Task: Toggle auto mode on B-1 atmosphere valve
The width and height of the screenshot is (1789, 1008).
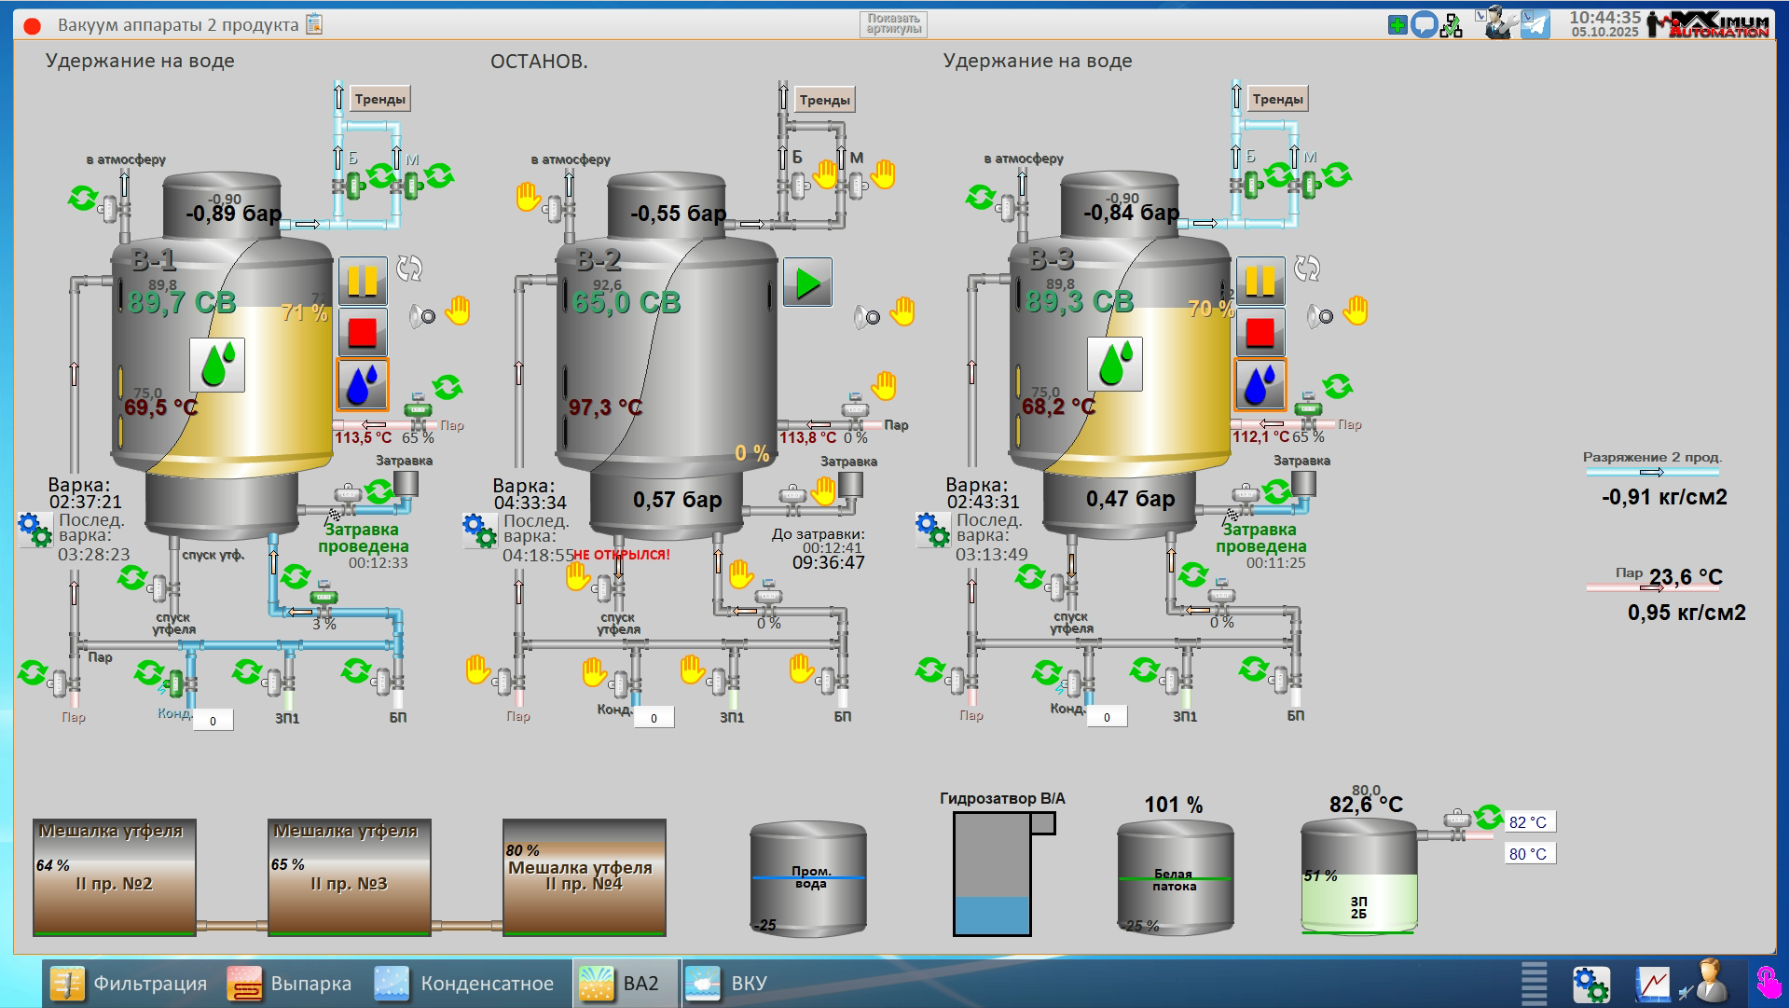Action: click(x=82, y=197)
